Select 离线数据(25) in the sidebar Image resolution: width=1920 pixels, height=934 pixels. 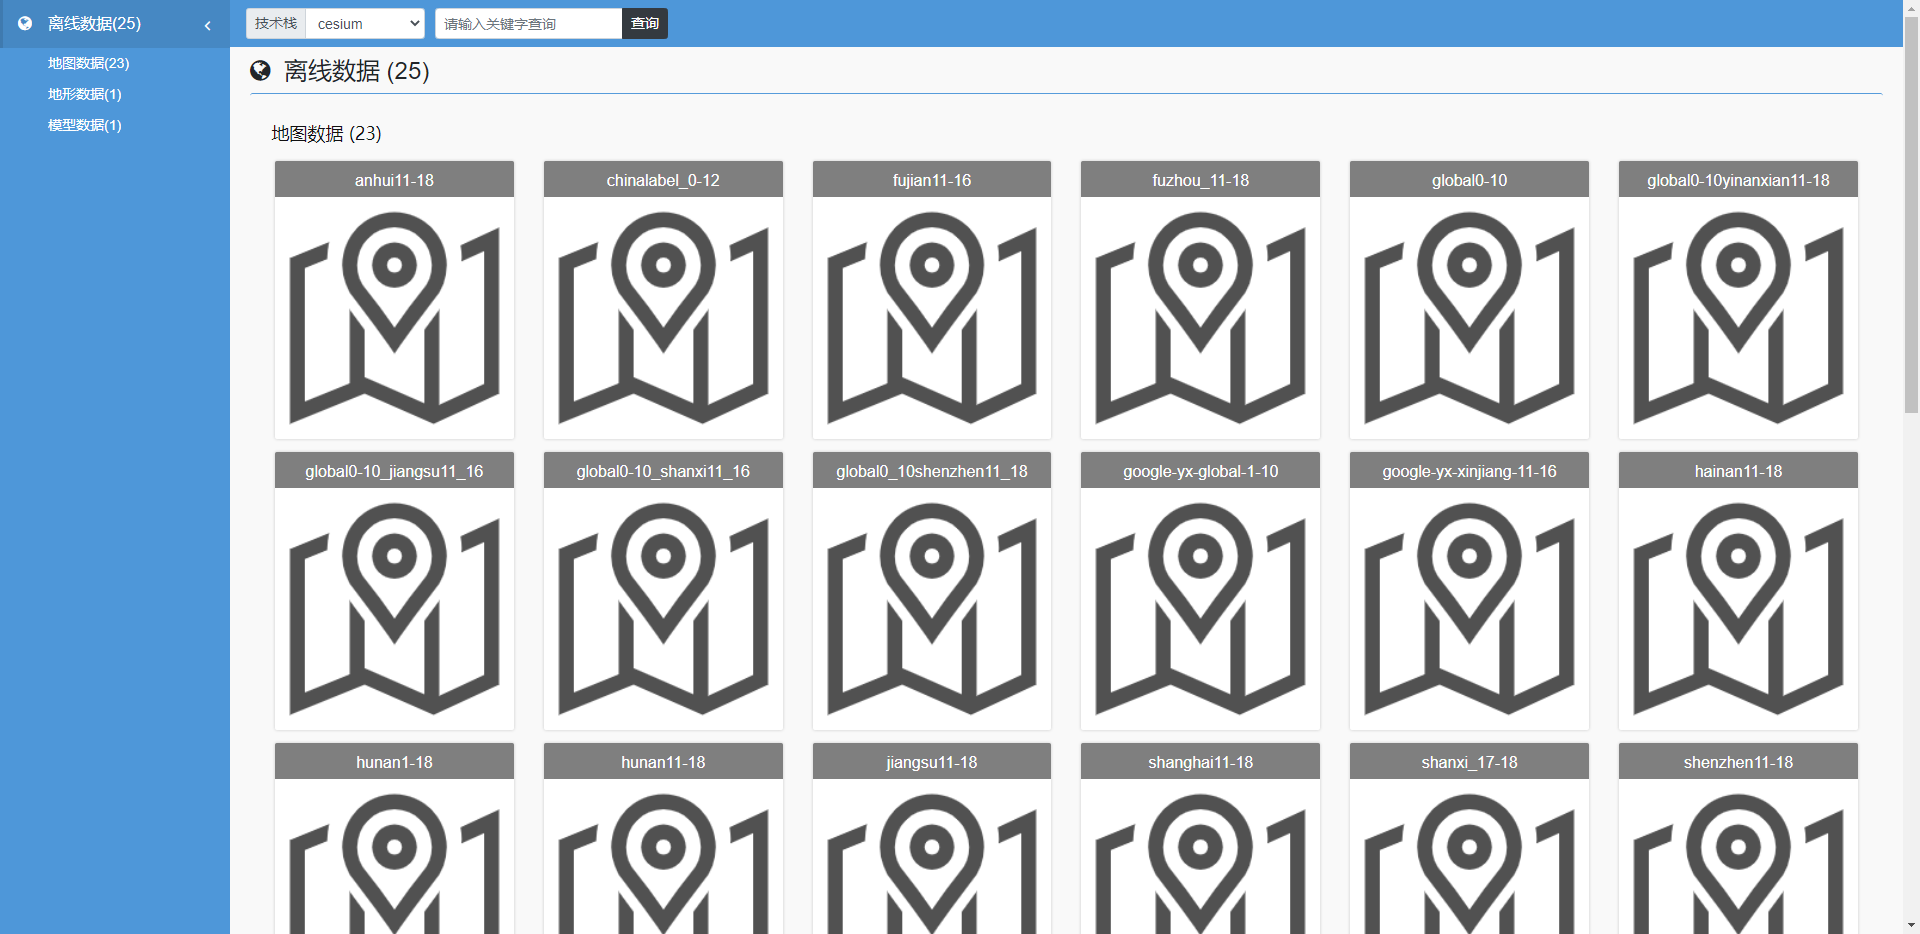(x=94, y=23)
